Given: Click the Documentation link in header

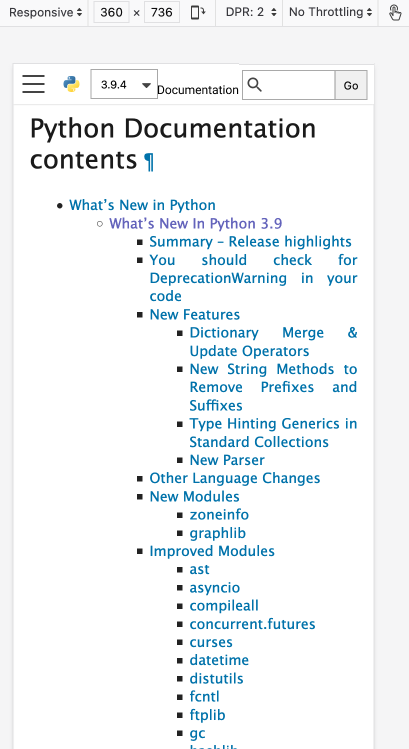Looking at the screenshot, I should pyautogui.click(x=198, y=90).
